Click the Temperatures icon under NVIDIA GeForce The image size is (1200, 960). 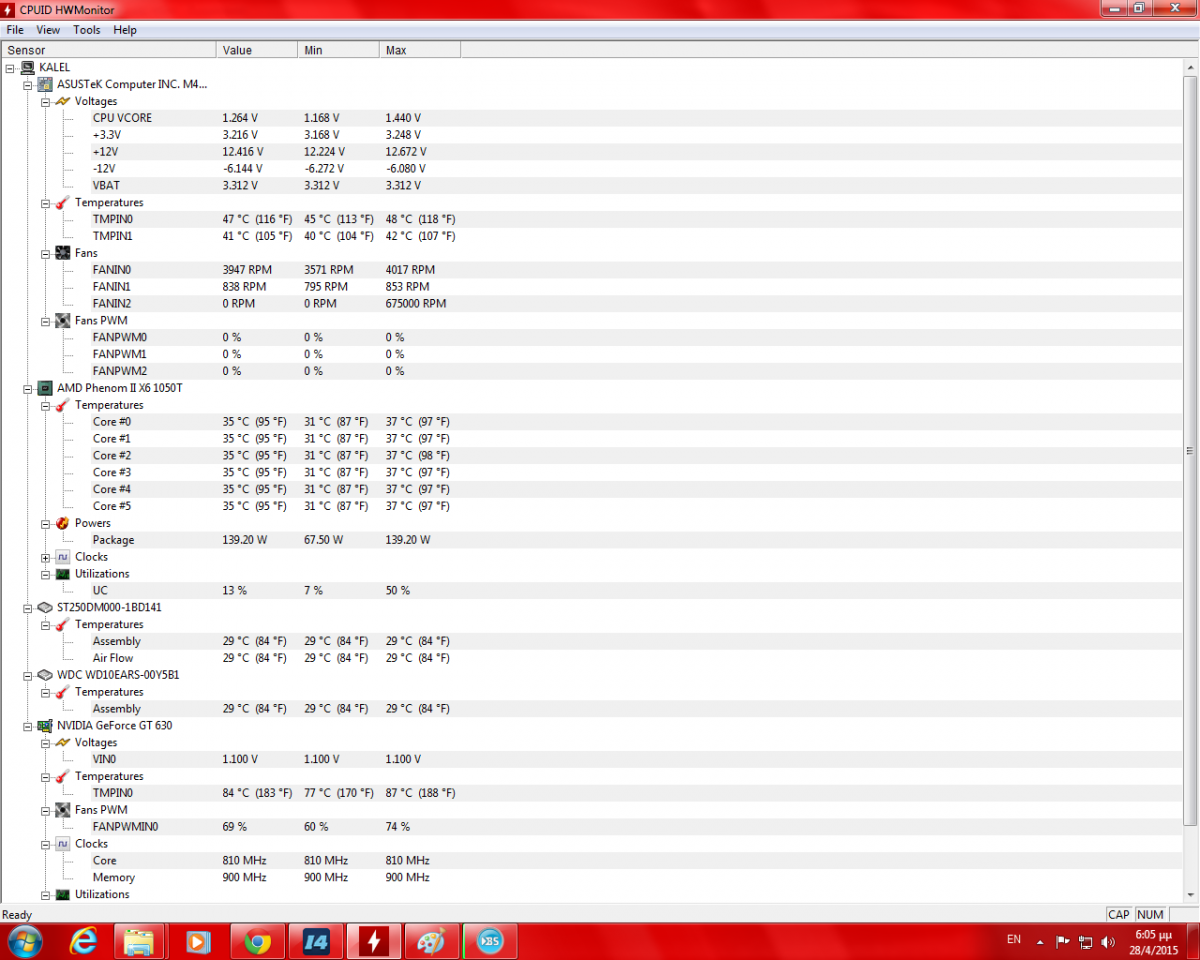click(x=63, y=776)
